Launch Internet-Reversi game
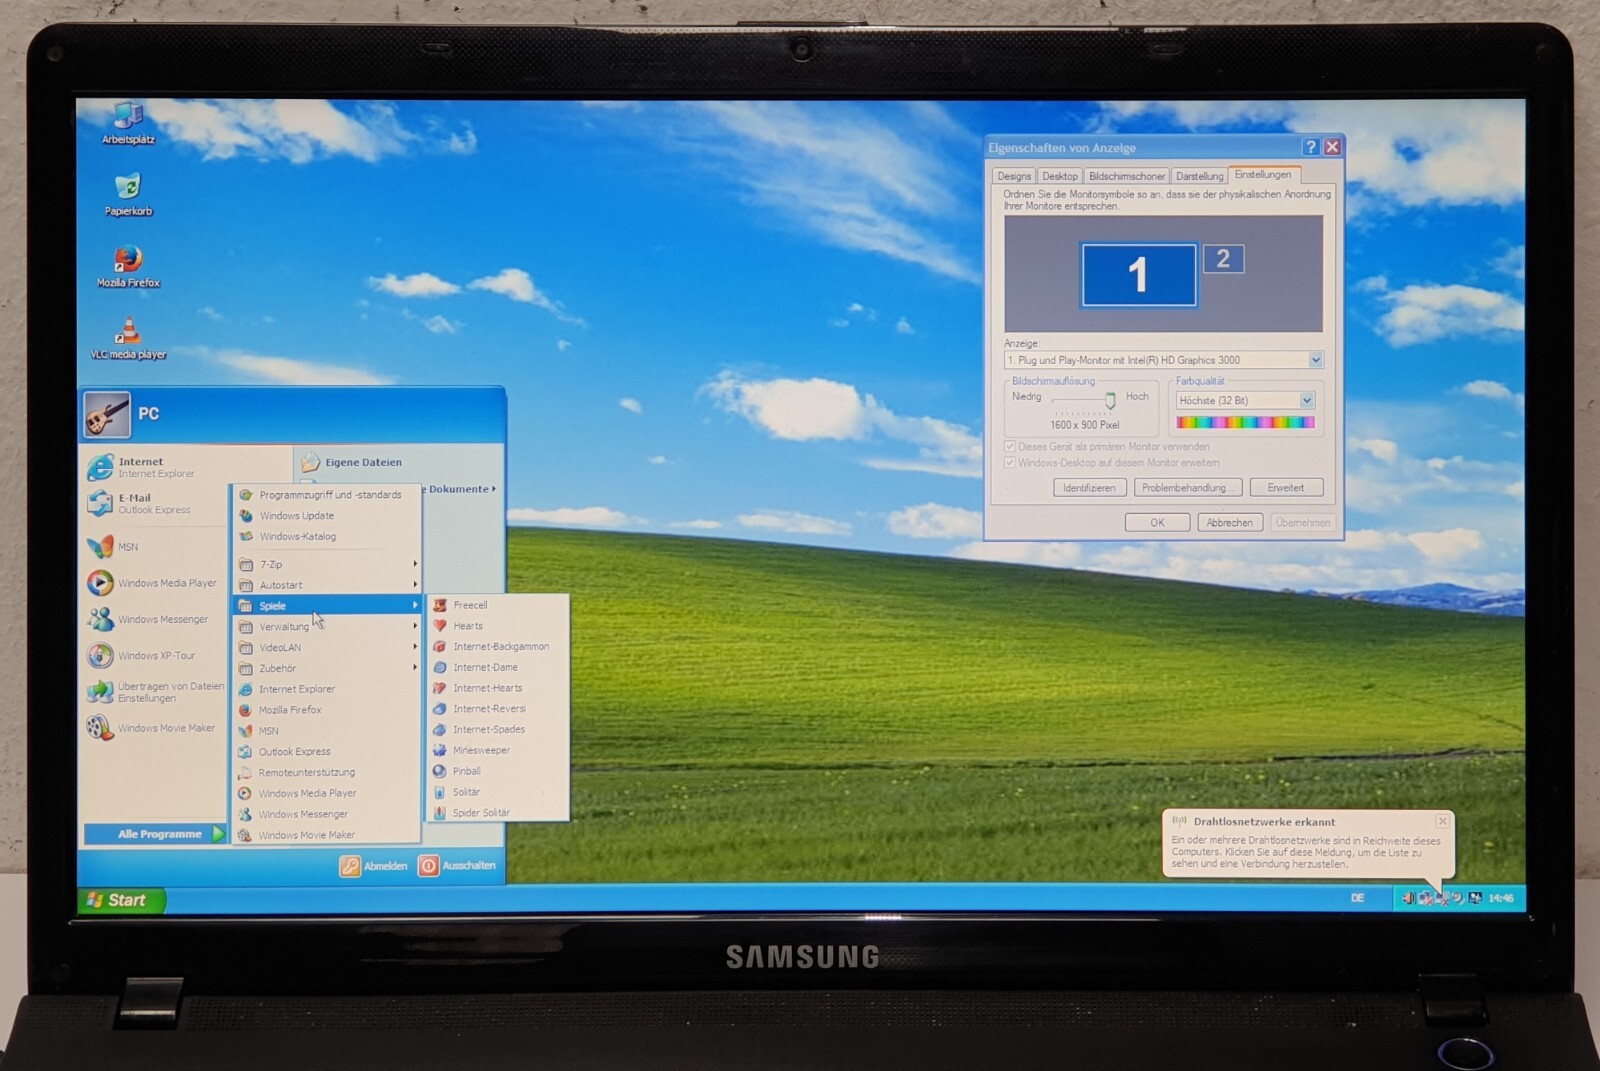Viewport: 1600px width, 1071px height. (x=497, y=709)
